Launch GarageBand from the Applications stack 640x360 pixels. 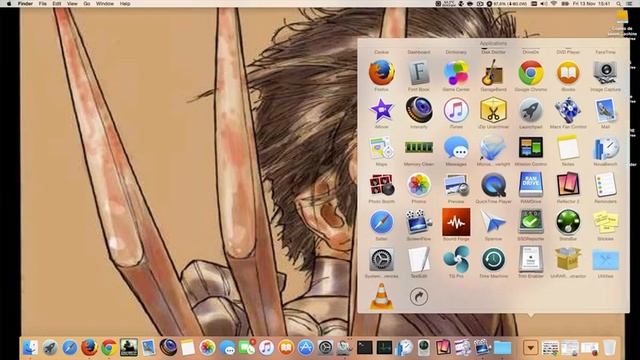click(x=493, y=73)
